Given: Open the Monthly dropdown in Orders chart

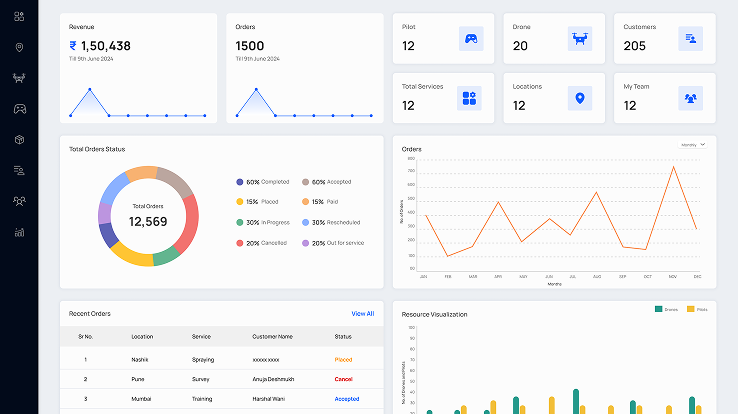Looking at the screenshot, I should (692, 145).
